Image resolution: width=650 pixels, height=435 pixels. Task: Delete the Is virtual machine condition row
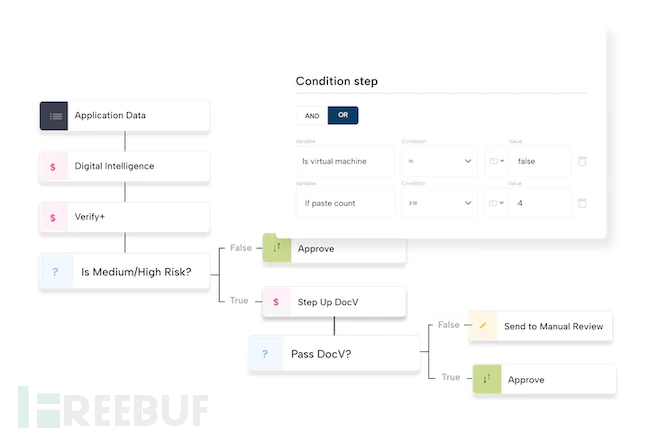[583, 161]
